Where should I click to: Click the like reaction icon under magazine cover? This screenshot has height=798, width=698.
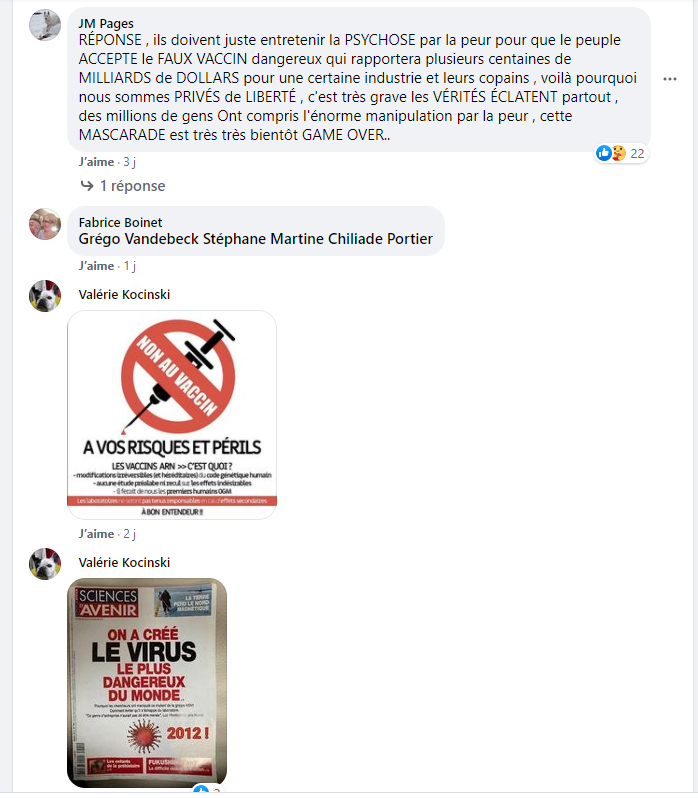click(201, 789)
